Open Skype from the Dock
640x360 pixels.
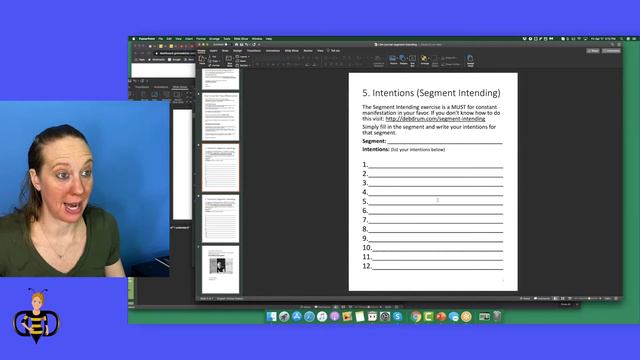click(x=398, y=316)
